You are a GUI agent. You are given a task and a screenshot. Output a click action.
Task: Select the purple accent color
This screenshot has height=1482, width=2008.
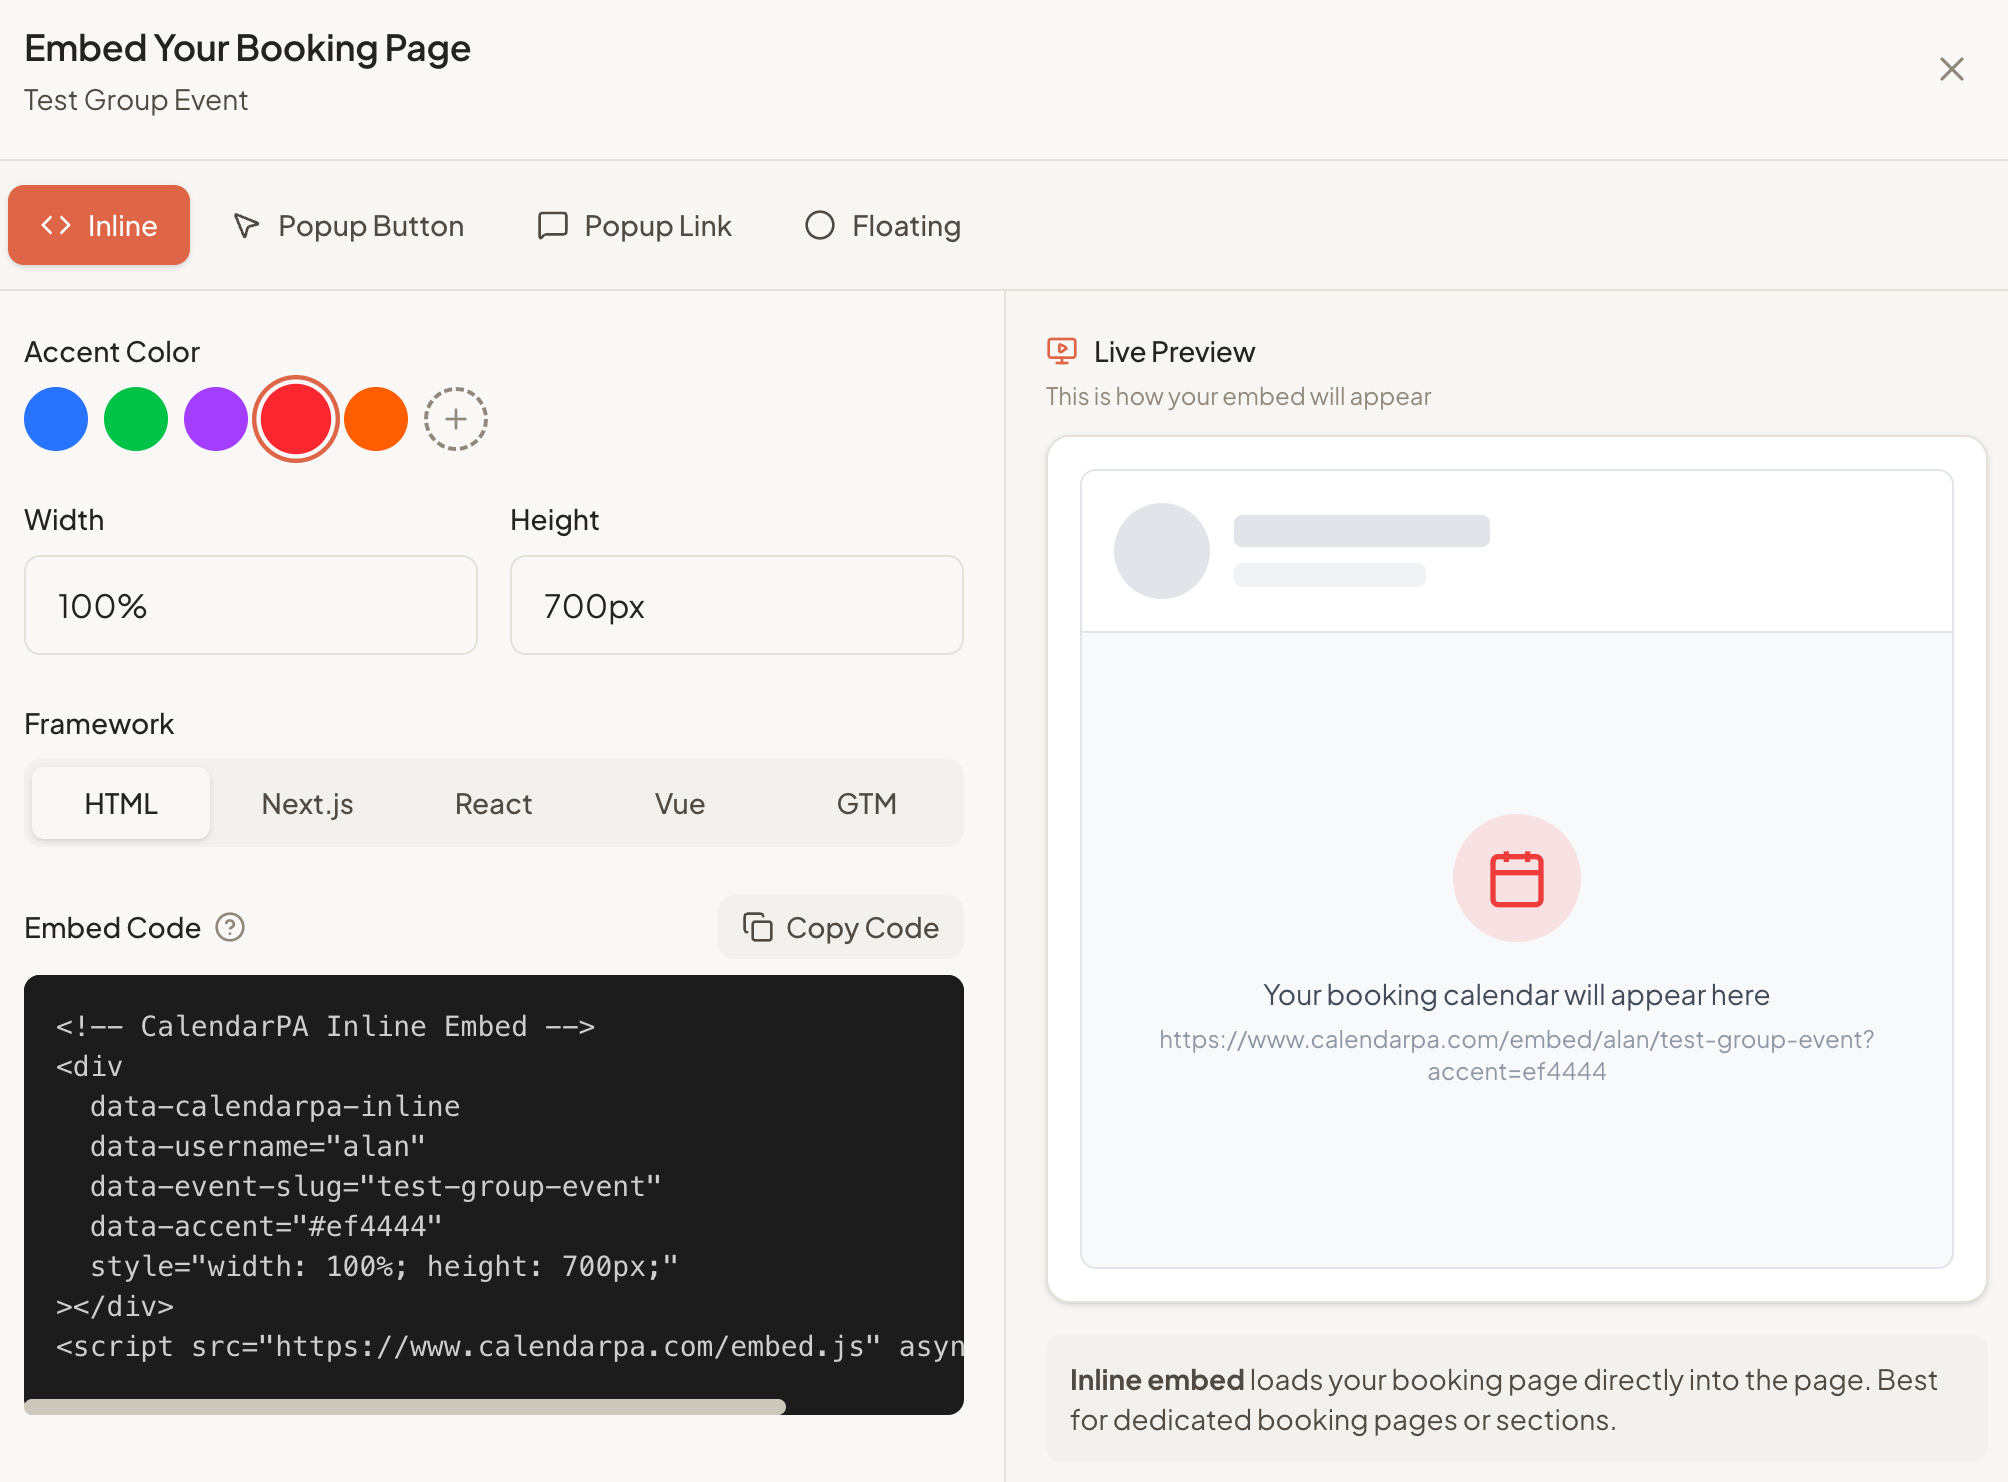[x=215, y=419]
